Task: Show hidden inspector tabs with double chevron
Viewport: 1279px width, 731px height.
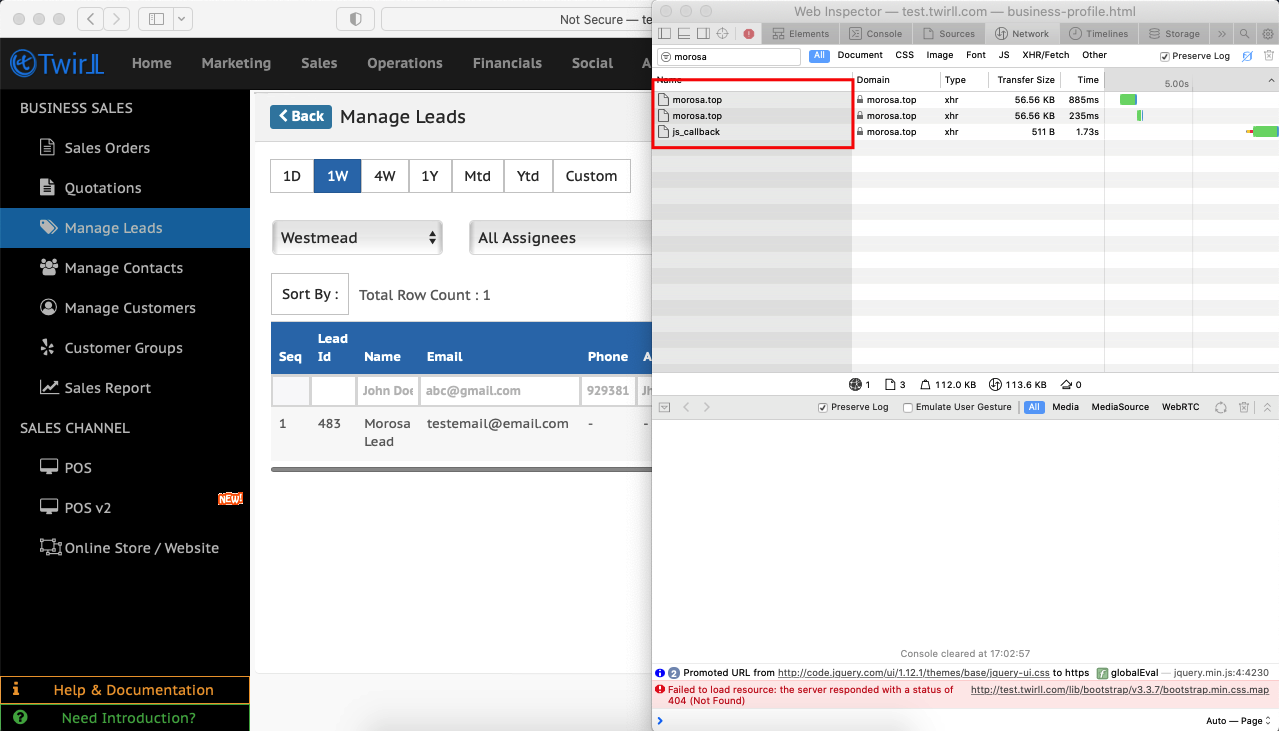Action: click(1221, 34)
